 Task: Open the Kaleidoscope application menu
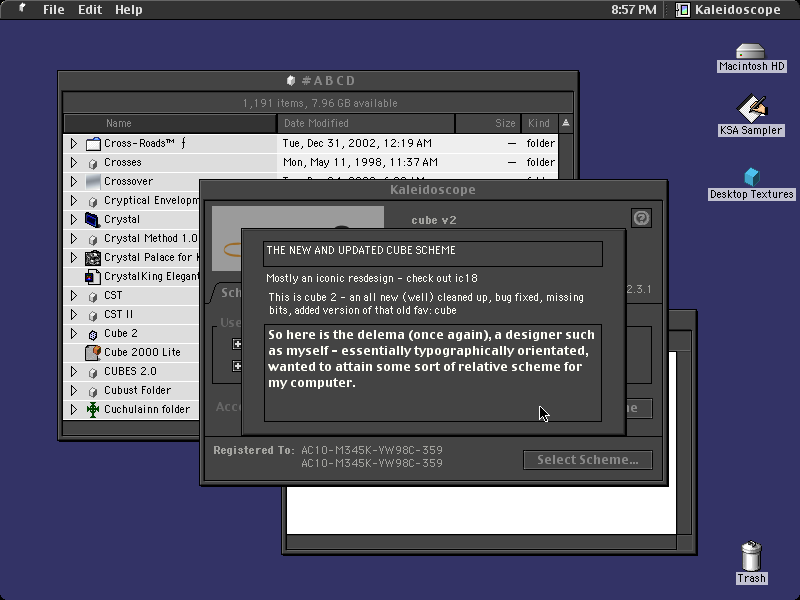pos(728,10)
